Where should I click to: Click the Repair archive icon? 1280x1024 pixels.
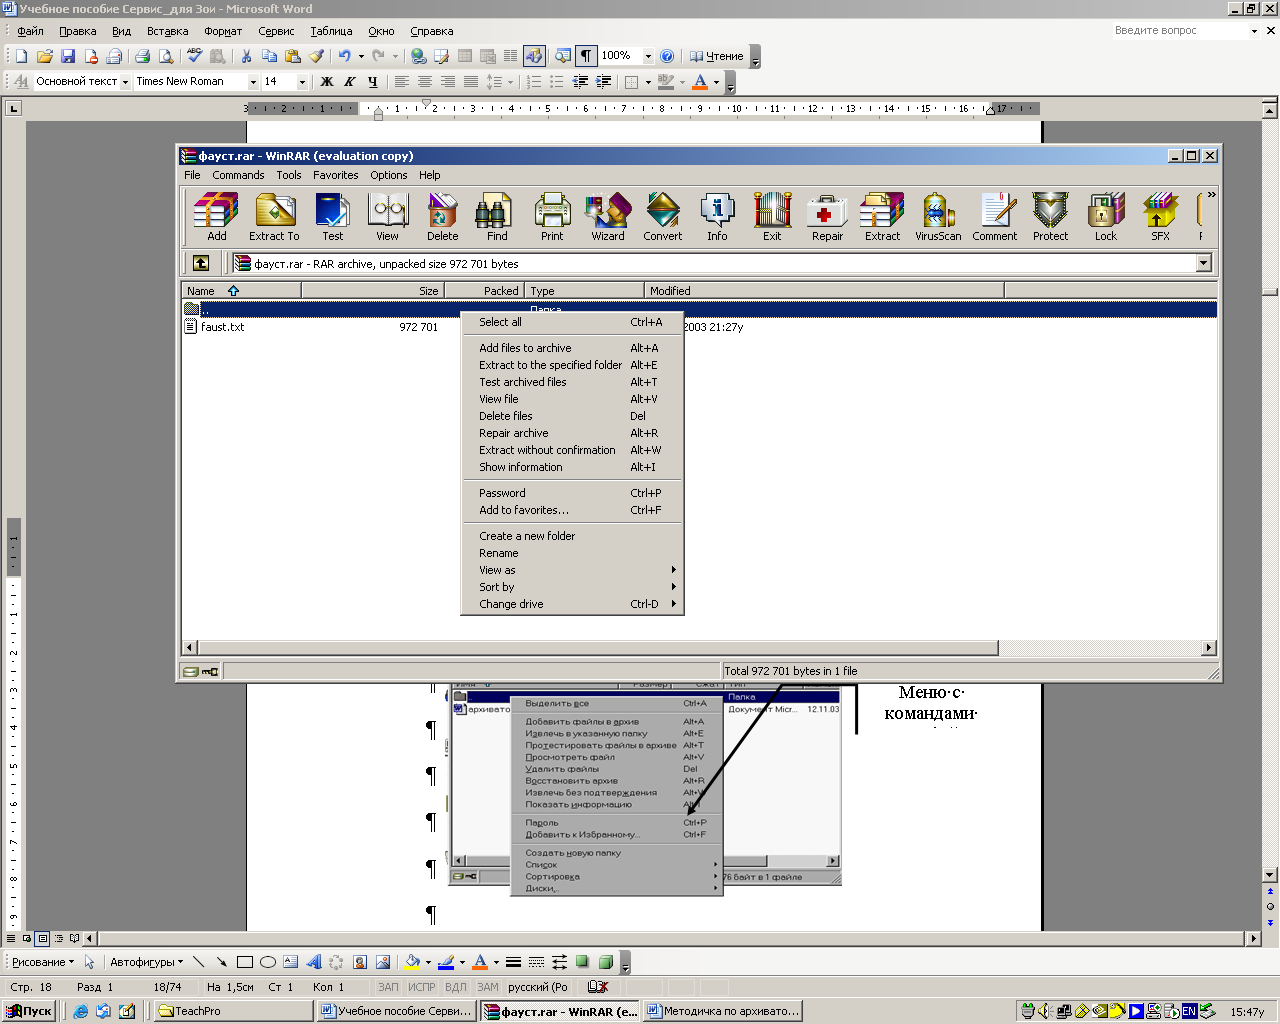pyautogui.click(x=827, y=217)
